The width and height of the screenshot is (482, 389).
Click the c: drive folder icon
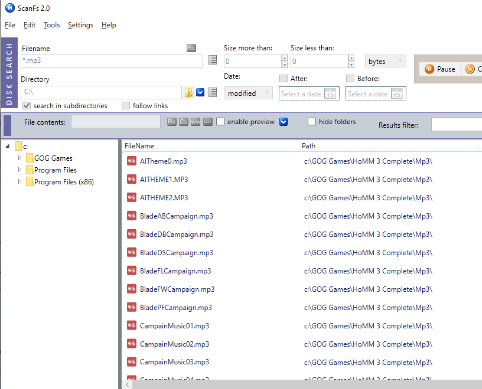(19, 146)
